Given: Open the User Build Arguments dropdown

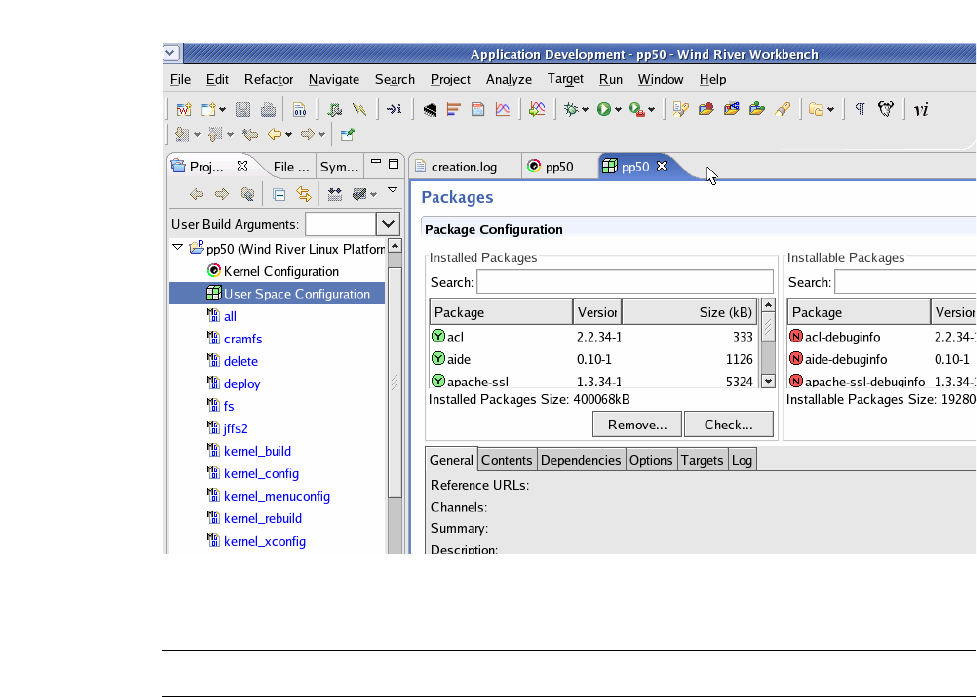Looking at the screenshot, I should coord(388,224).
